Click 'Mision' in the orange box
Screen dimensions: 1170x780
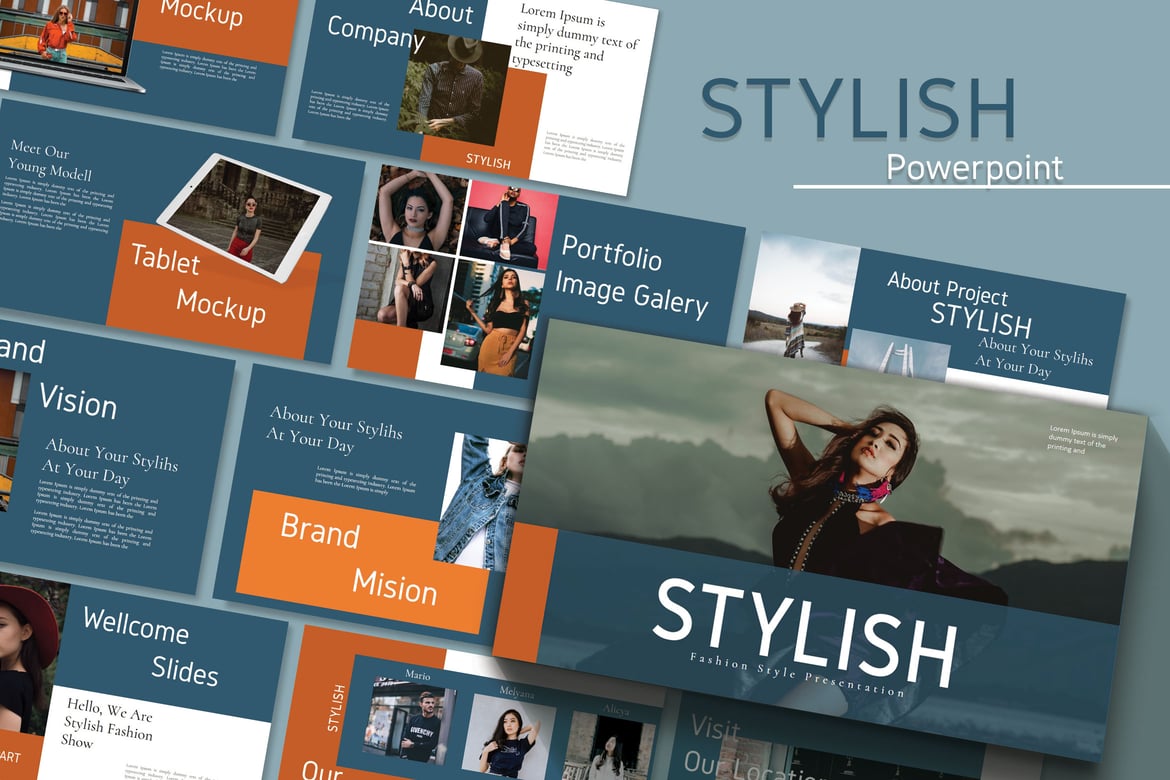pos(395,587)
